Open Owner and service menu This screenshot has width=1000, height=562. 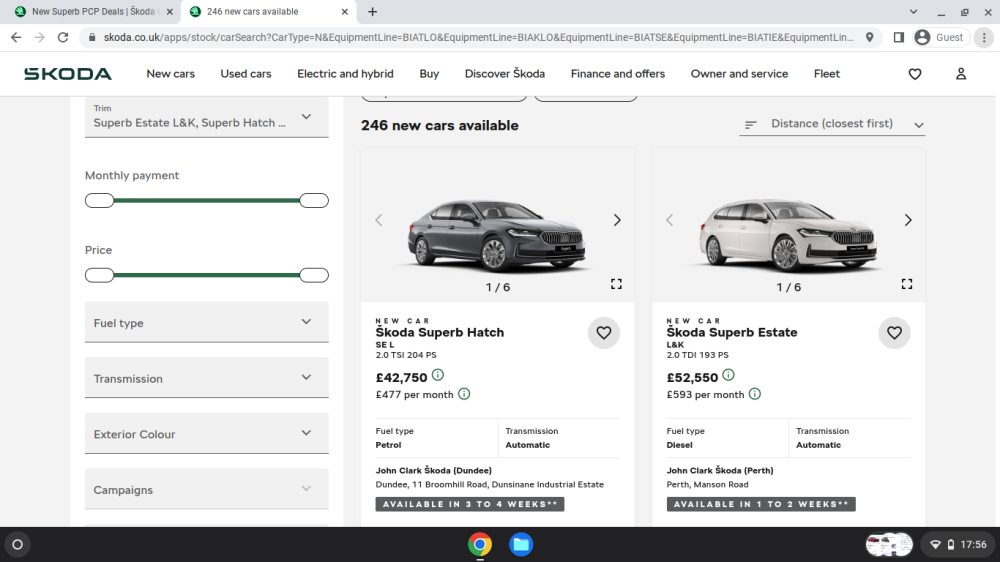tap(739, 74)
